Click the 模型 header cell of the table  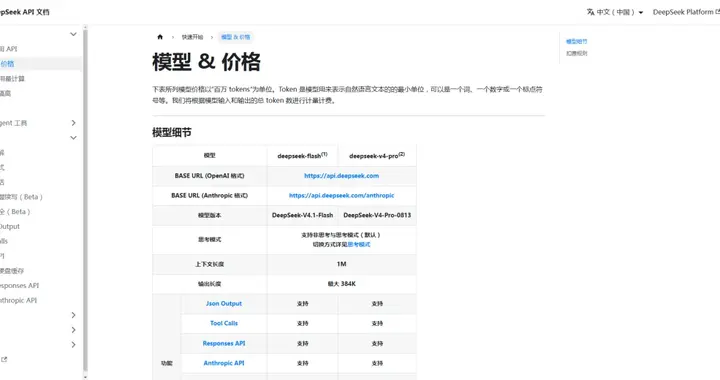209,156
